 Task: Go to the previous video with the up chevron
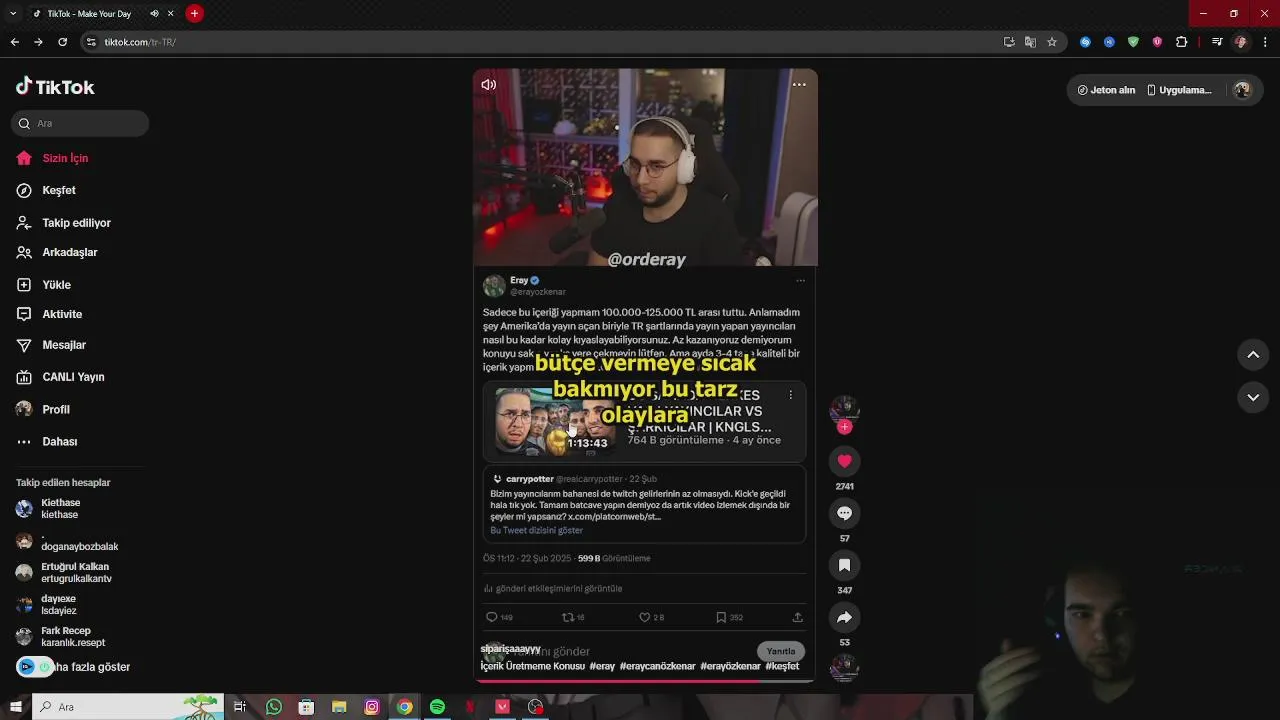1253,355
